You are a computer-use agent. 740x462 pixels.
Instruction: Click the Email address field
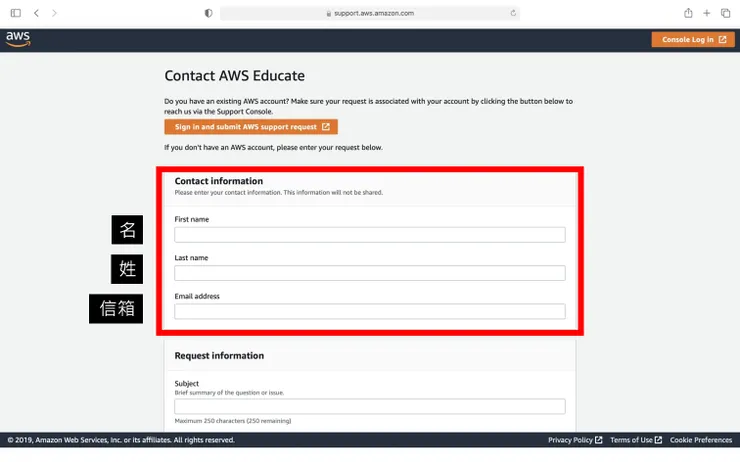[369, 311]
